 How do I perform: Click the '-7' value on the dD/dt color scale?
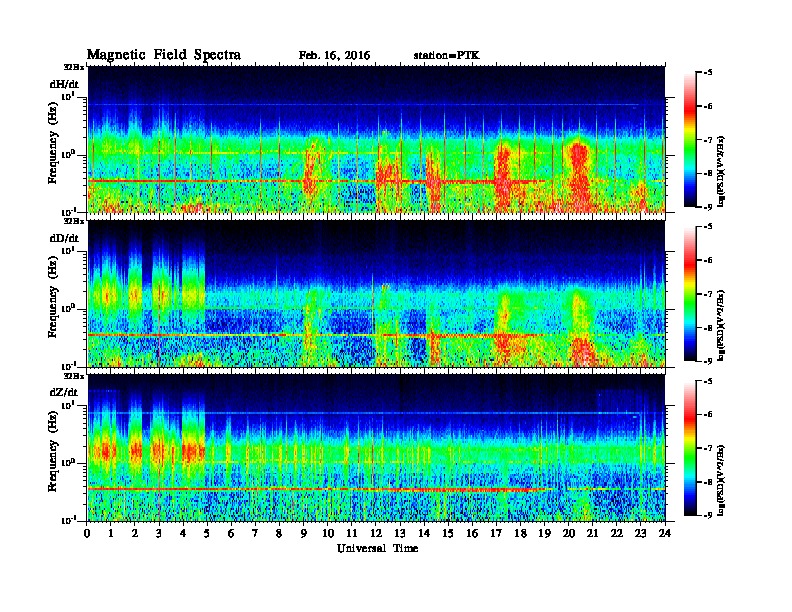(708, 294)
